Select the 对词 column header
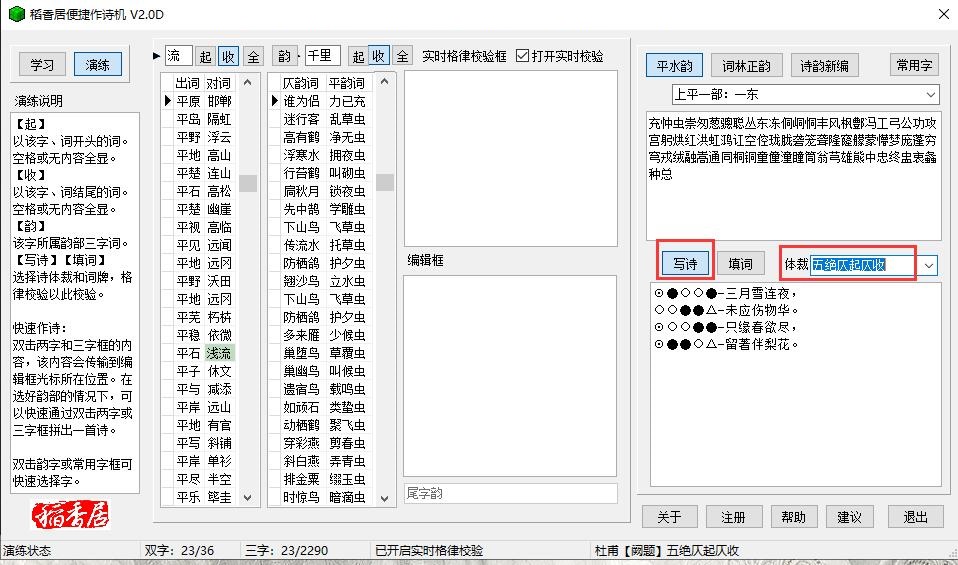 point(219,83)
